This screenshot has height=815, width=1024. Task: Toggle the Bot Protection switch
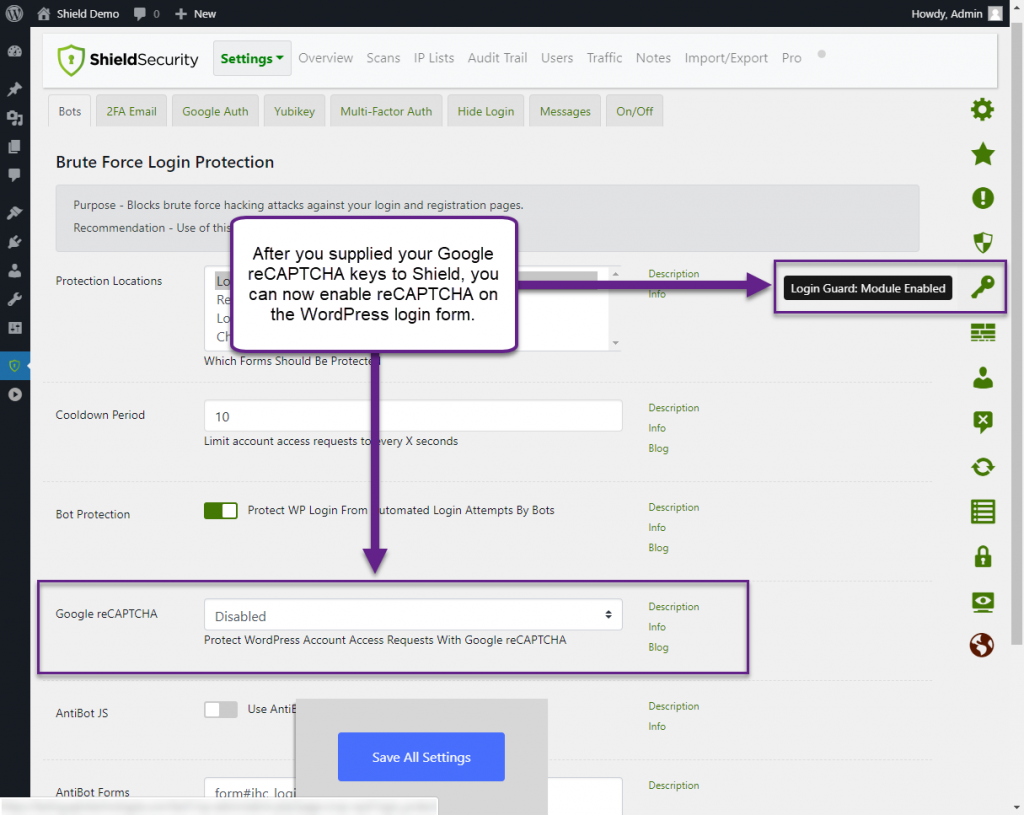(x=221, y=511)
